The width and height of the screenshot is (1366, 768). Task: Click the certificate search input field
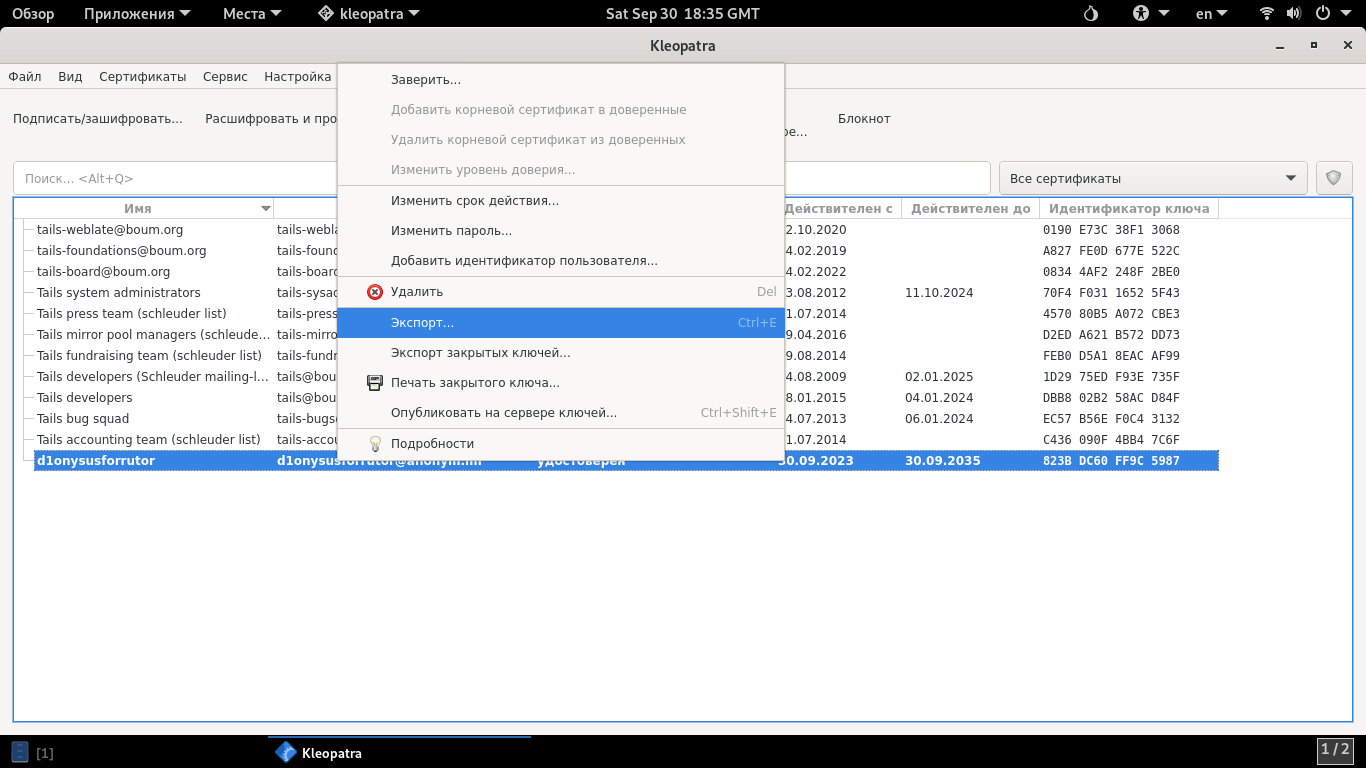pos(175,178)
